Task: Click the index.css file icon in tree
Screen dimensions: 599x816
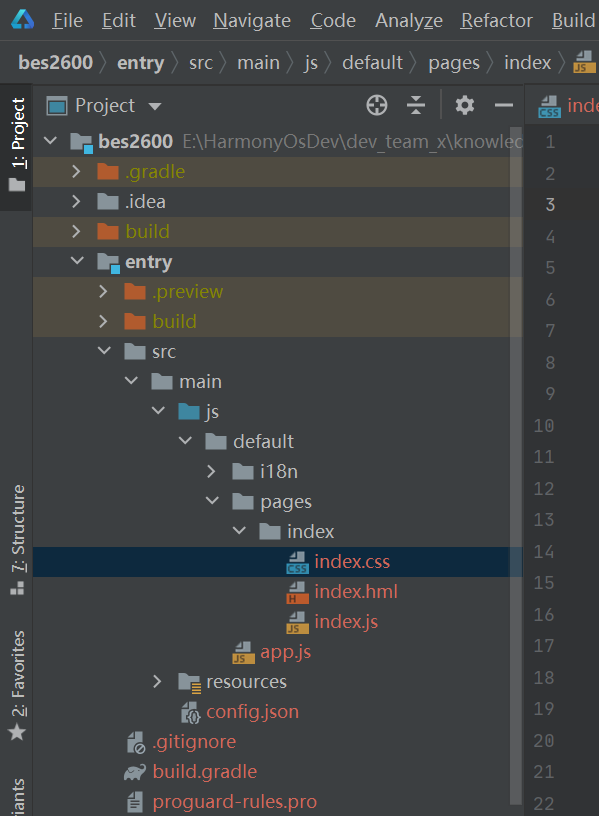Action: click(x=297, y=563)
